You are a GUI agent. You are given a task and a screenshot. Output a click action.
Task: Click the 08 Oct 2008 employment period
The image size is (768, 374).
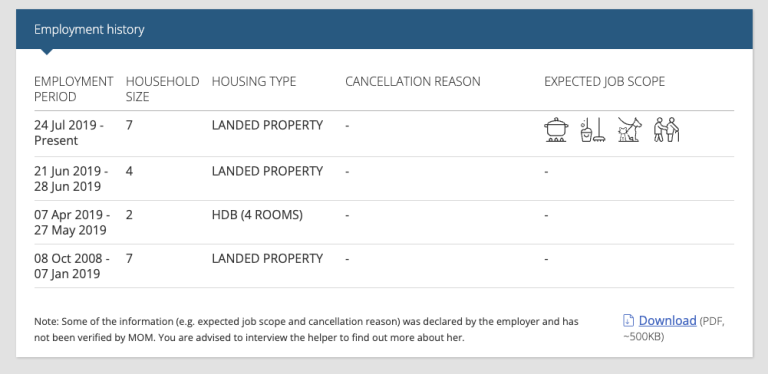click(x=72, y=266)
